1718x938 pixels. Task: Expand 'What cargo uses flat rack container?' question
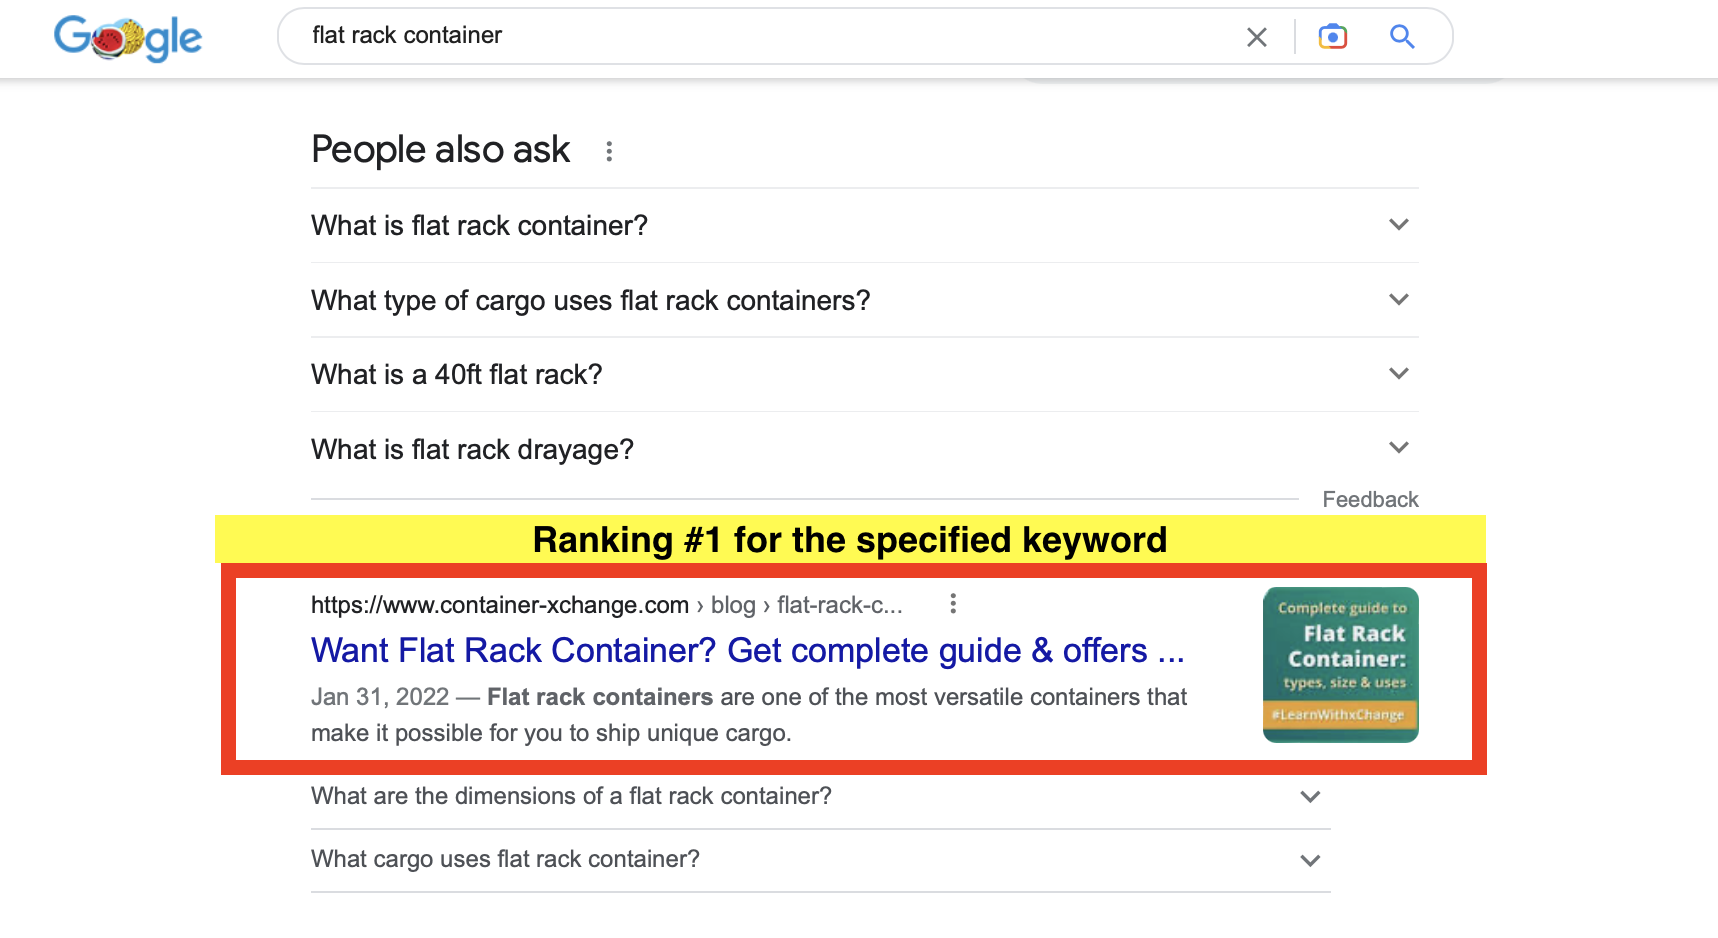pos(820,859)
